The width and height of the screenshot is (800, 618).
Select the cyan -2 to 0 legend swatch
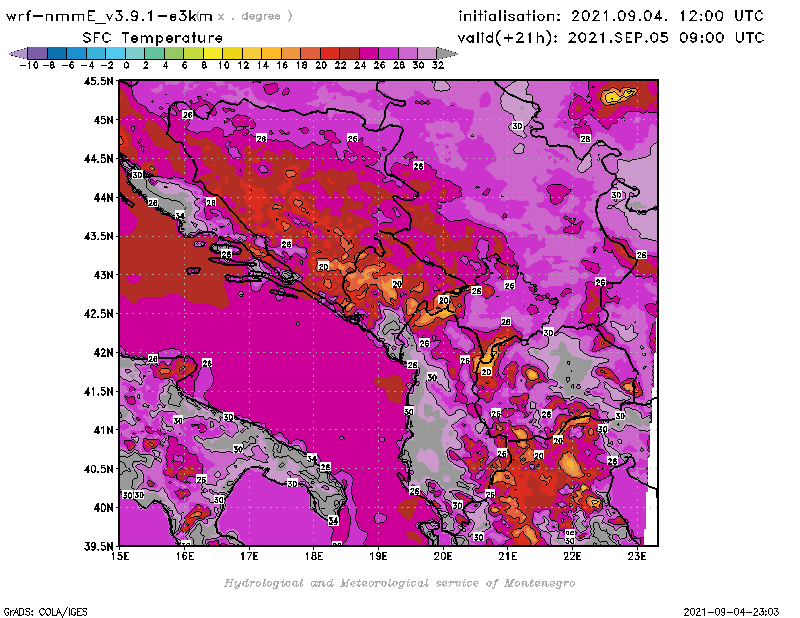click(x=115, y=53)
